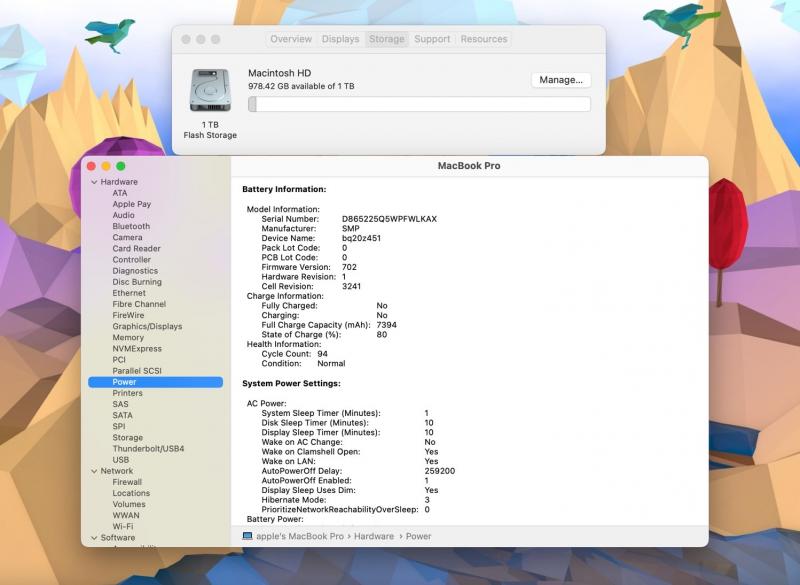Viewport: 800px width, 585px height.
Task: Open the Resources tab
Action: tap(484, 39)
